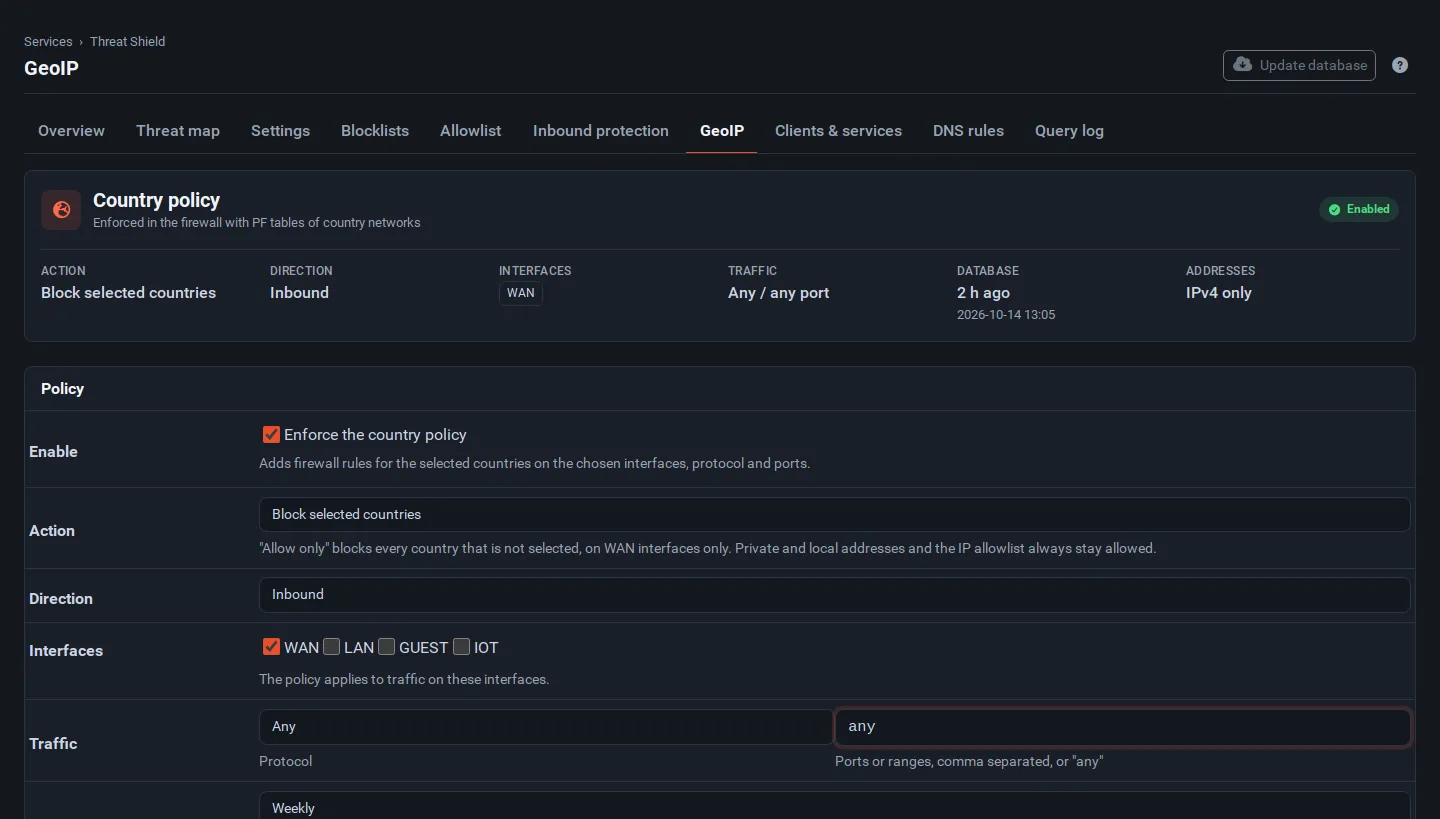Go to the Allowlist tab
The height and width of the screenshot is (819, 1440).
coord(471,131)
